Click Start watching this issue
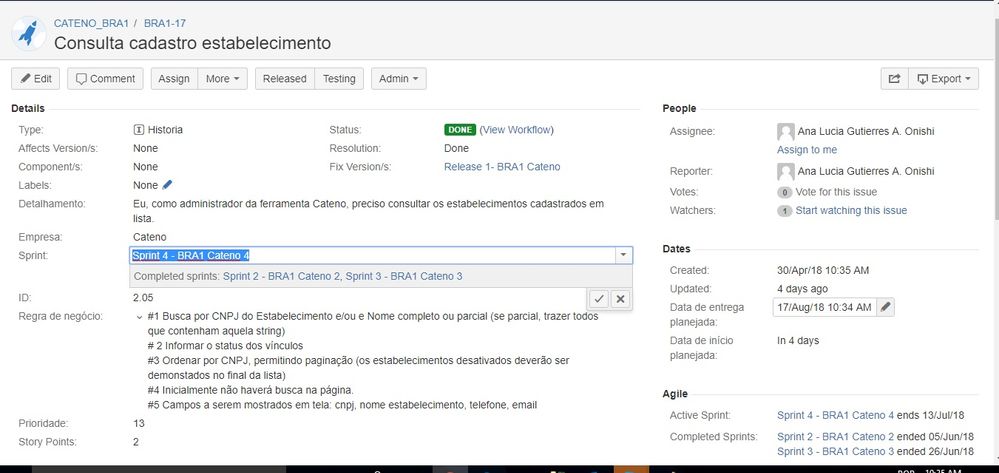The height and width of the screenshot is (473, 999). click(851, 210)
